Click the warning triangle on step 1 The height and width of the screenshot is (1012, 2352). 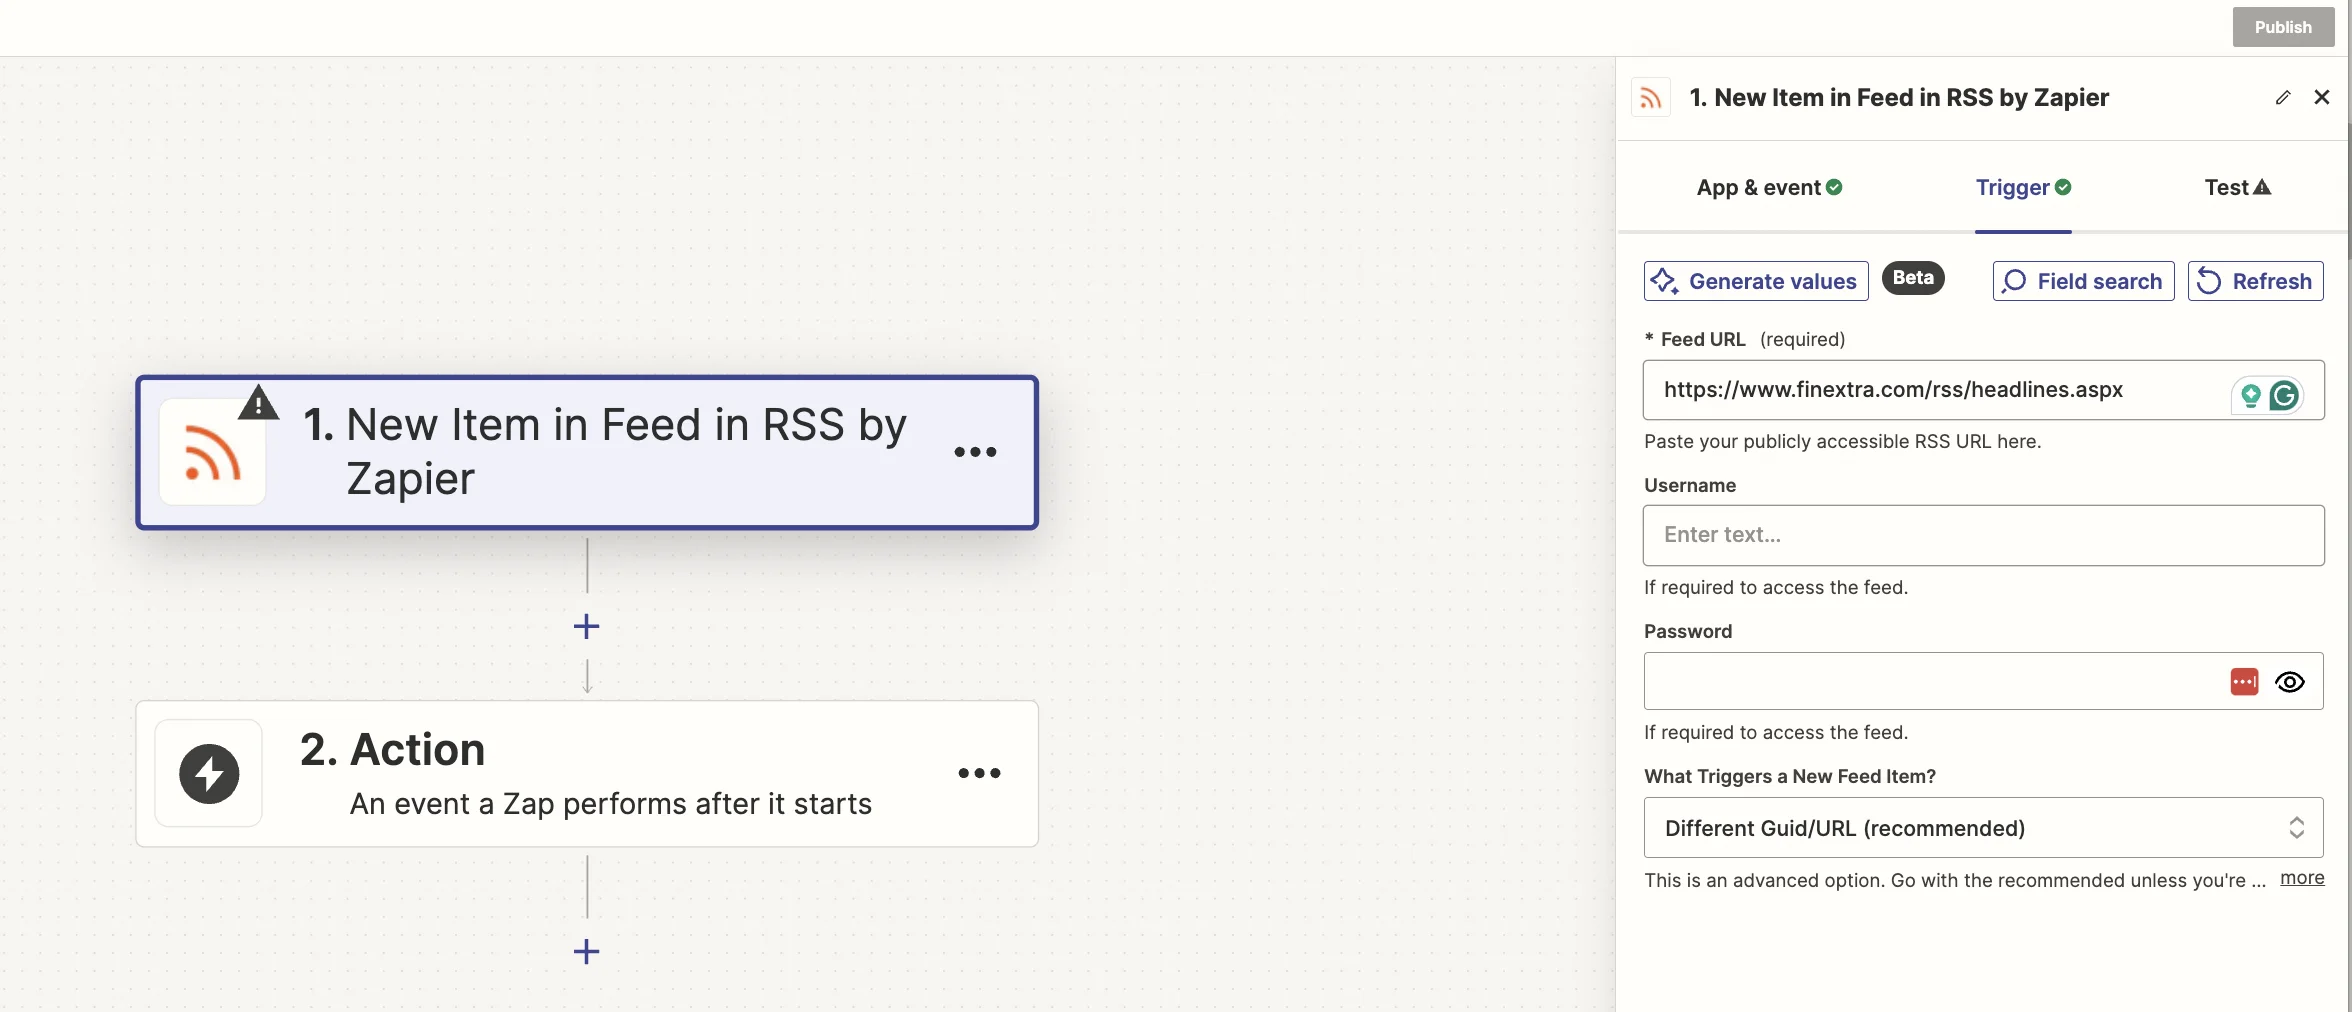coord(258,402)
